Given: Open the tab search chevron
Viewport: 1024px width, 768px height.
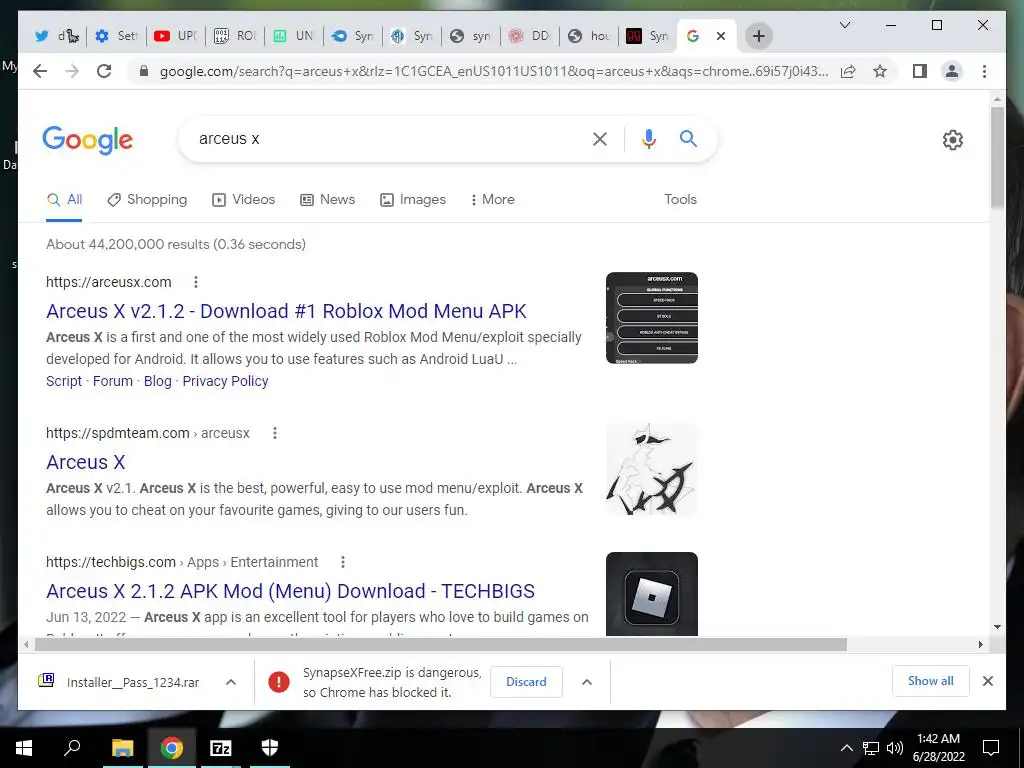Looking at the screenshot, I should pyautogui.click(x=844, y=25).
